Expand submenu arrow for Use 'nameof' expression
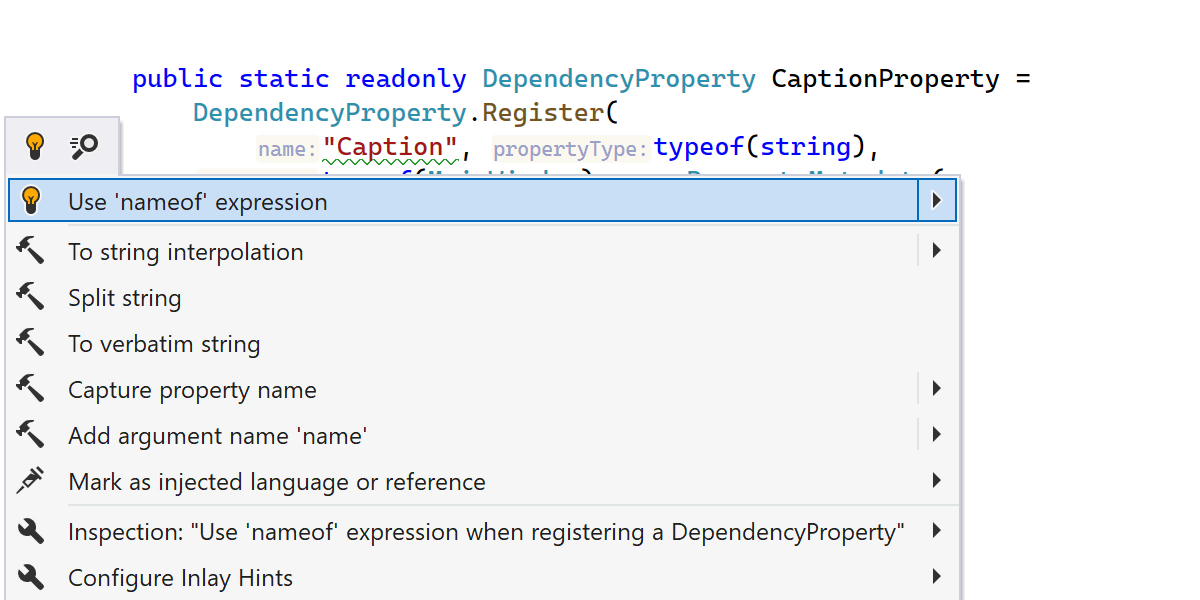Image resolution: width=1200 pixels, height=600 pixels. point(936,201)
